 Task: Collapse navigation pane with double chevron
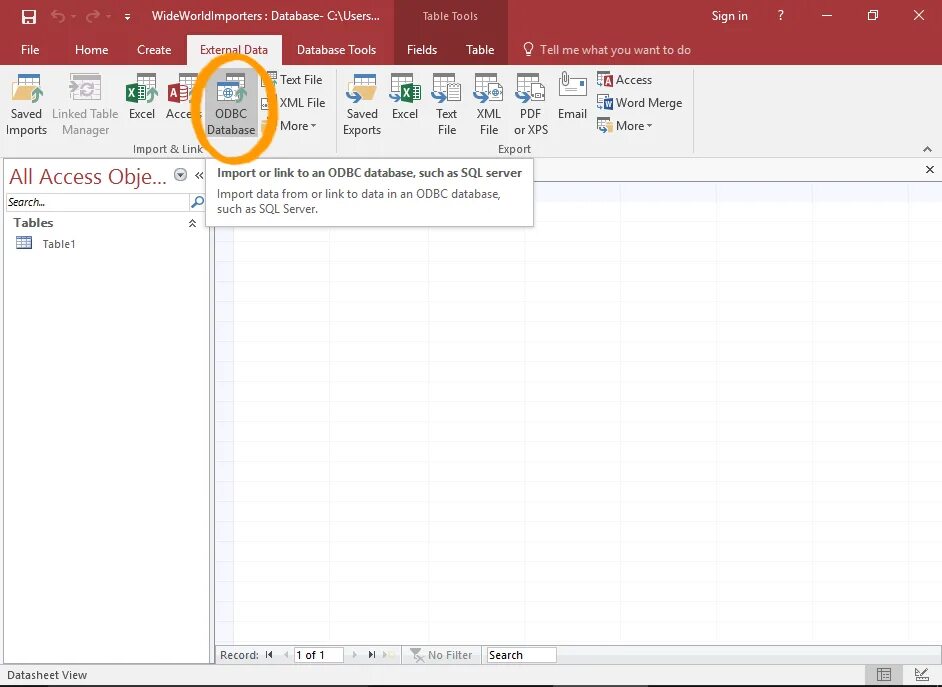[x=199, y=175]
